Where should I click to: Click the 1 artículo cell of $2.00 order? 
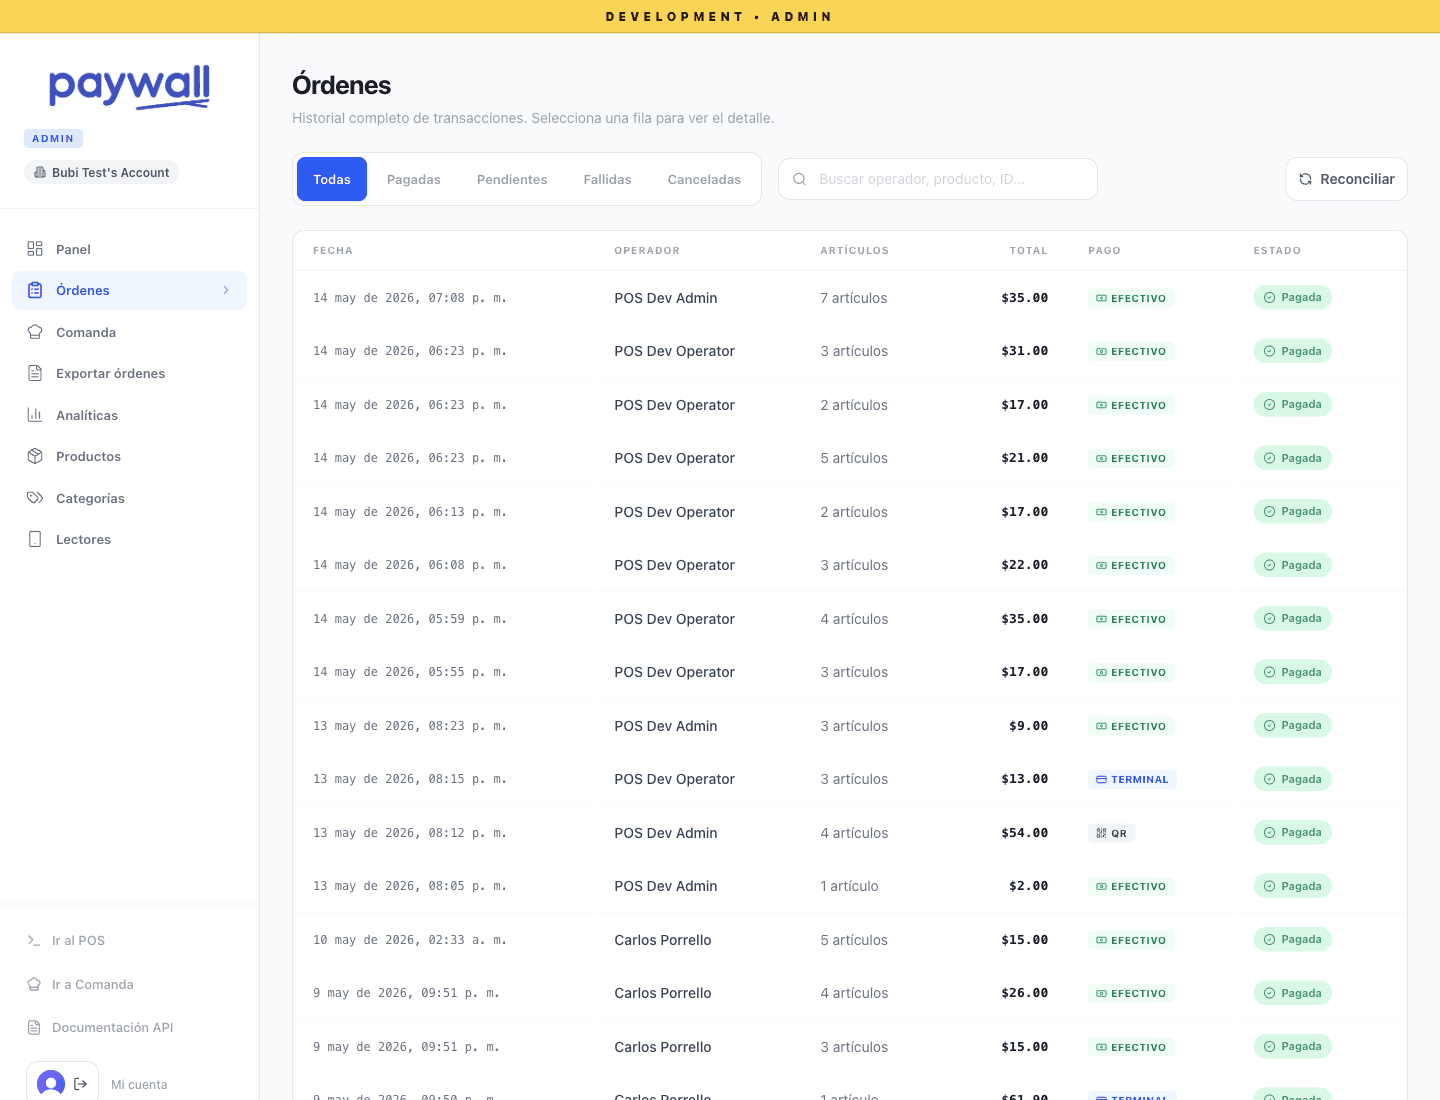850,886
